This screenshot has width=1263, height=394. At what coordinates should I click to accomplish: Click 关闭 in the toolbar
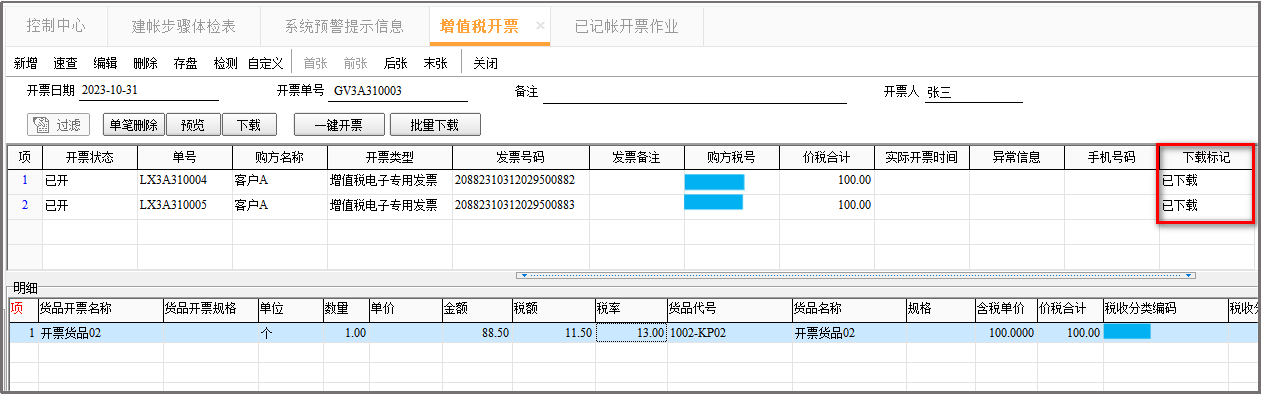click(485, 63)
